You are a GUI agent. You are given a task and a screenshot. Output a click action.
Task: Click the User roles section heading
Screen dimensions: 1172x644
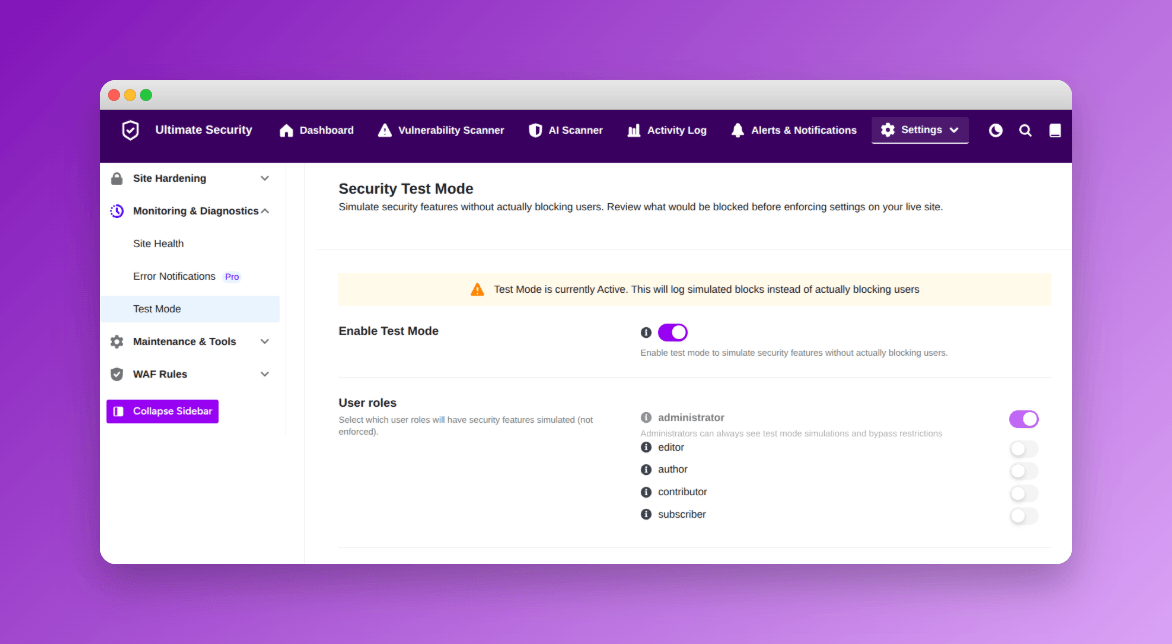pyautogui.click(x=368, y=403)
